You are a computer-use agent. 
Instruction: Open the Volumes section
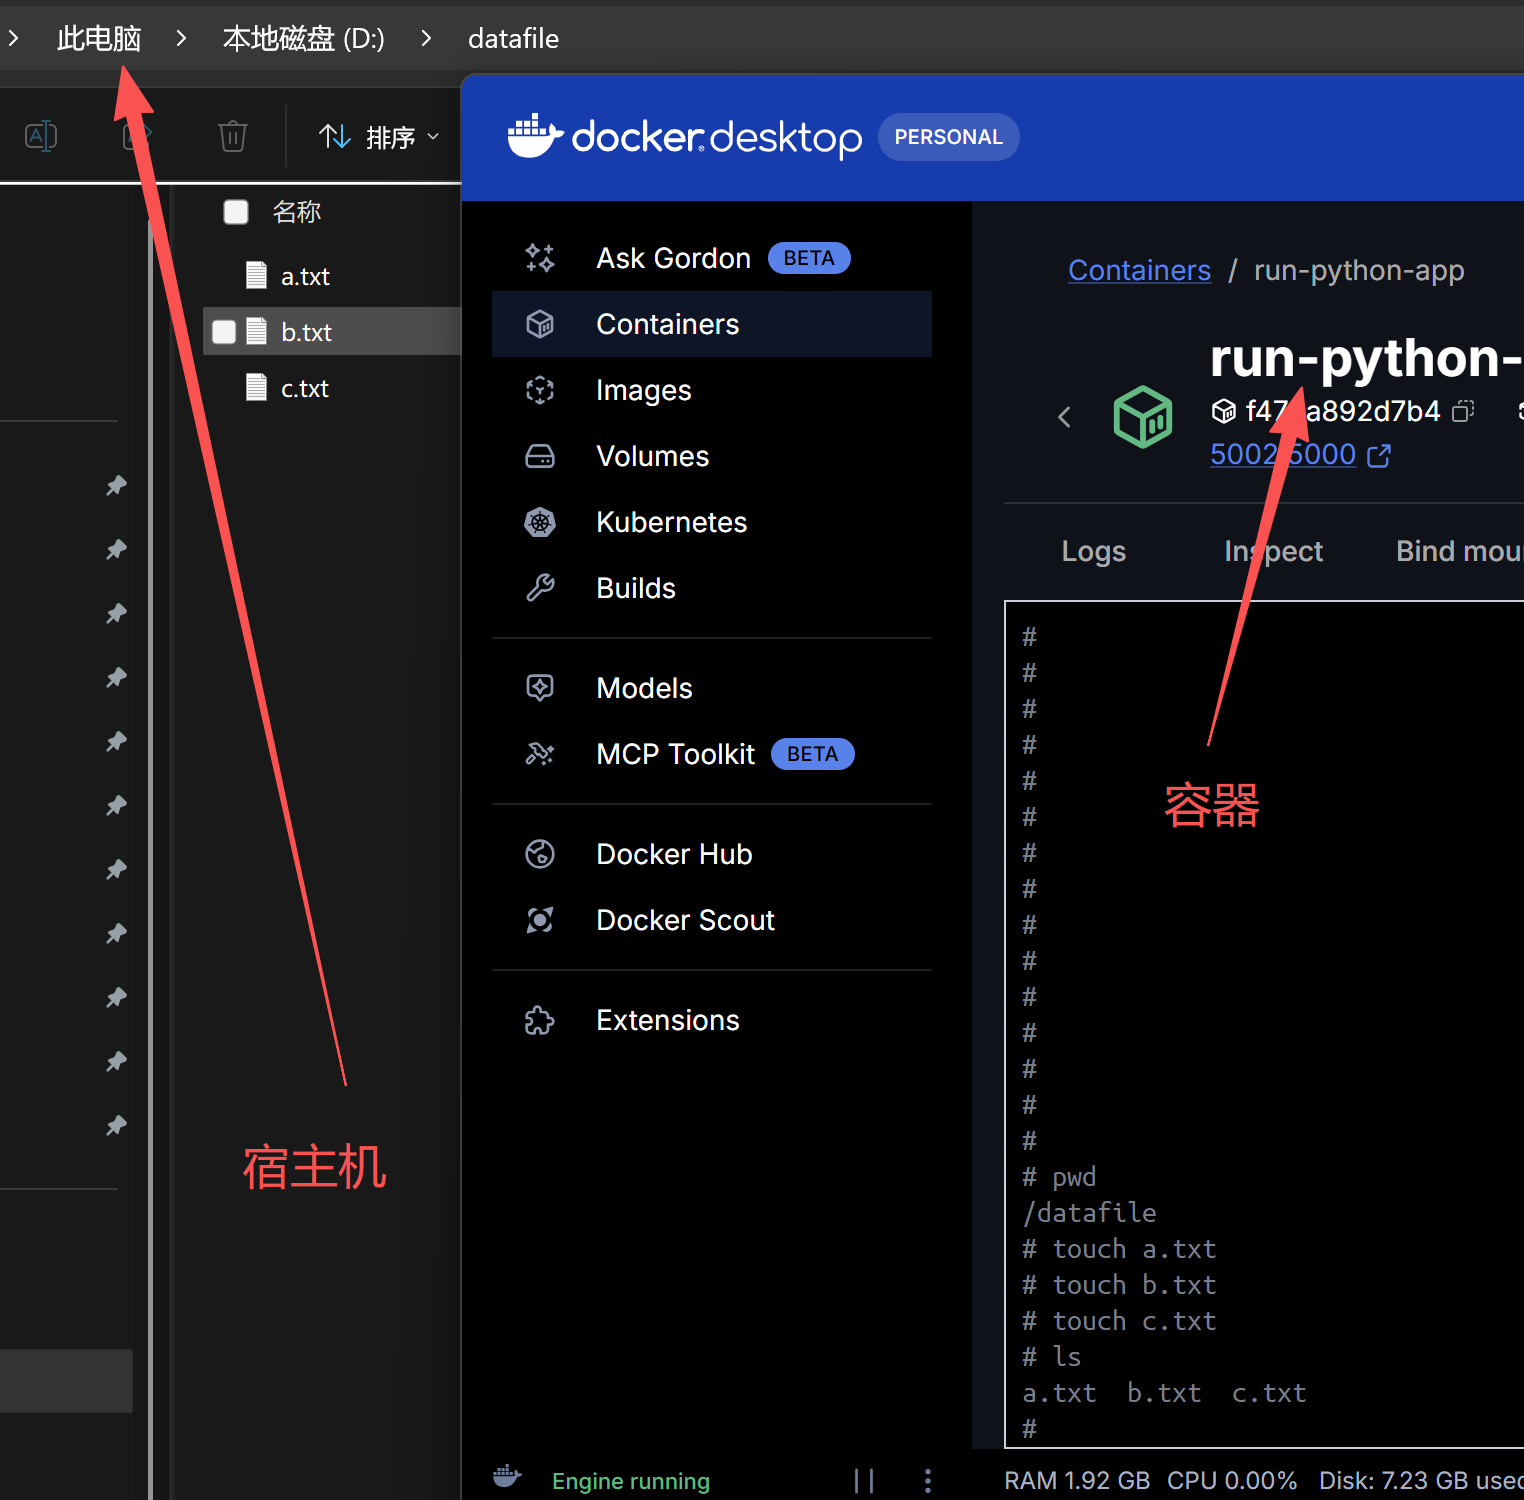click(x=712, y=456)
